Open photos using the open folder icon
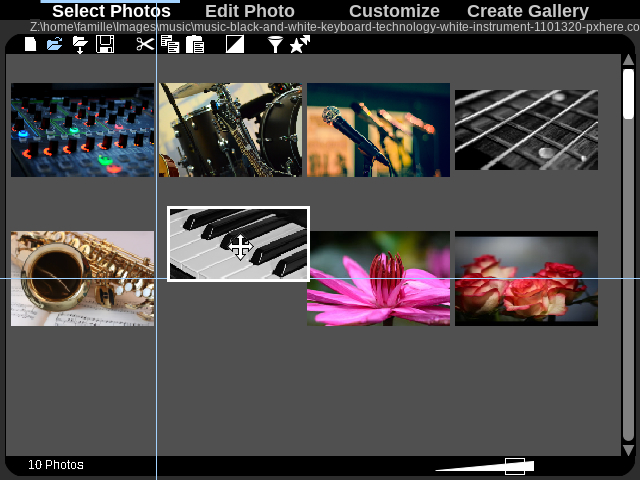Viewport: 640px width, 480px height. 55,44
